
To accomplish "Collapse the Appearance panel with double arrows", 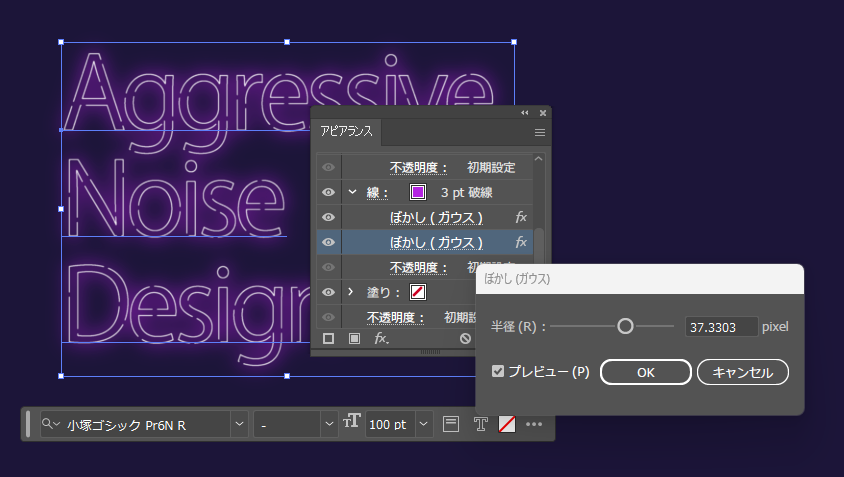I will point(525,113).
